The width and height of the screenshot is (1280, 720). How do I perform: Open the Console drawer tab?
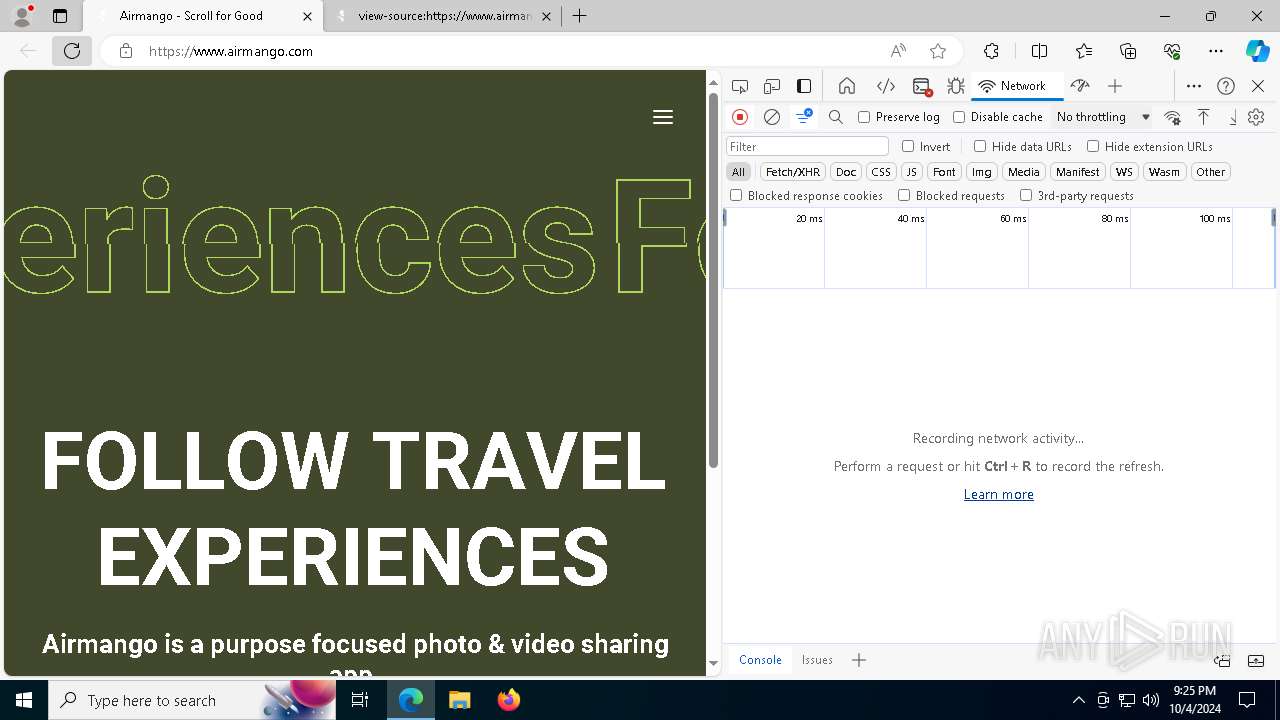760,660
